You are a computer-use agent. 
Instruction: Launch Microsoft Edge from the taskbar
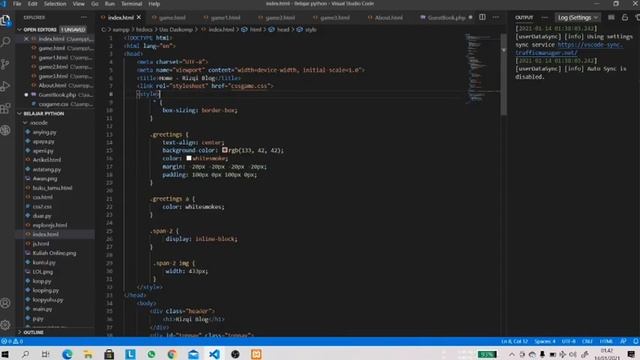67,354
